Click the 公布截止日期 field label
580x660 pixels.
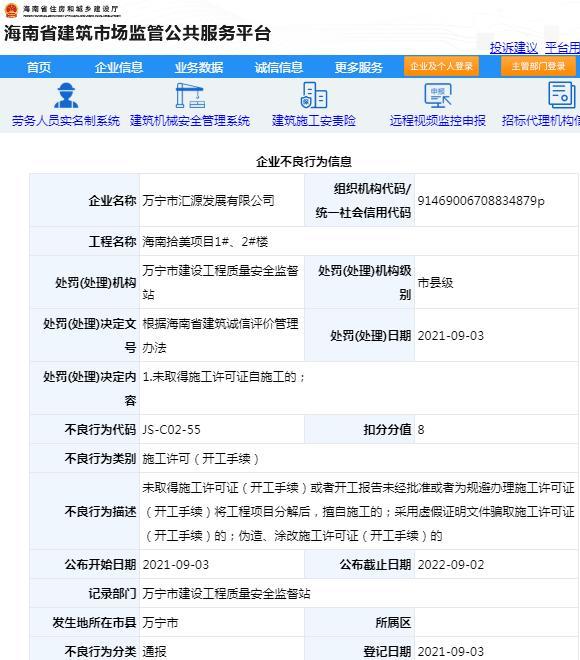375,565
